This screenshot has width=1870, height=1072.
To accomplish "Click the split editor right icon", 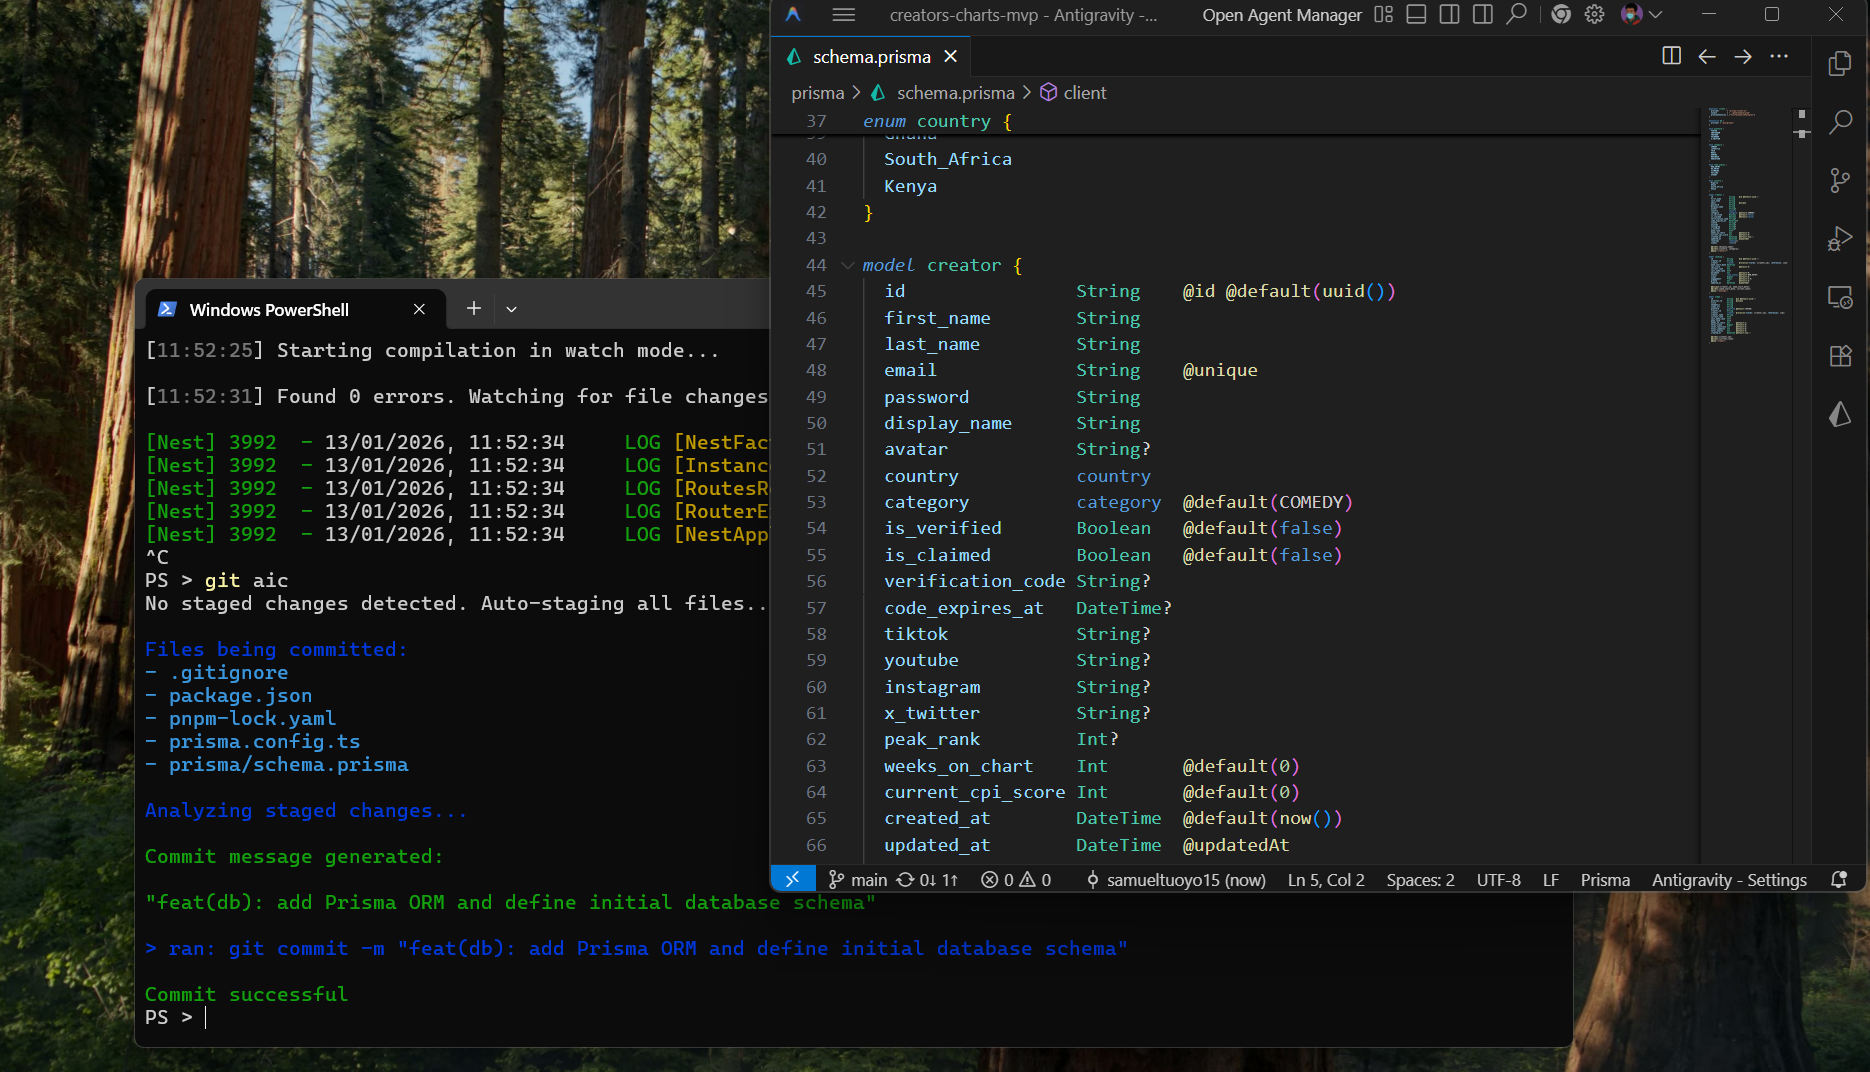I will pyautogui.click(x=1671, y=56).
